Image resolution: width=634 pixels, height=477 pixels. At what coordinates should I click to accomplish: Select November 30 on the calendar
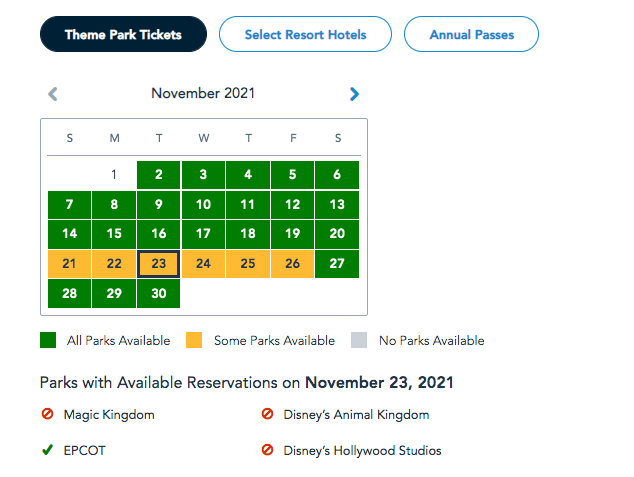[x=158, y=293]
